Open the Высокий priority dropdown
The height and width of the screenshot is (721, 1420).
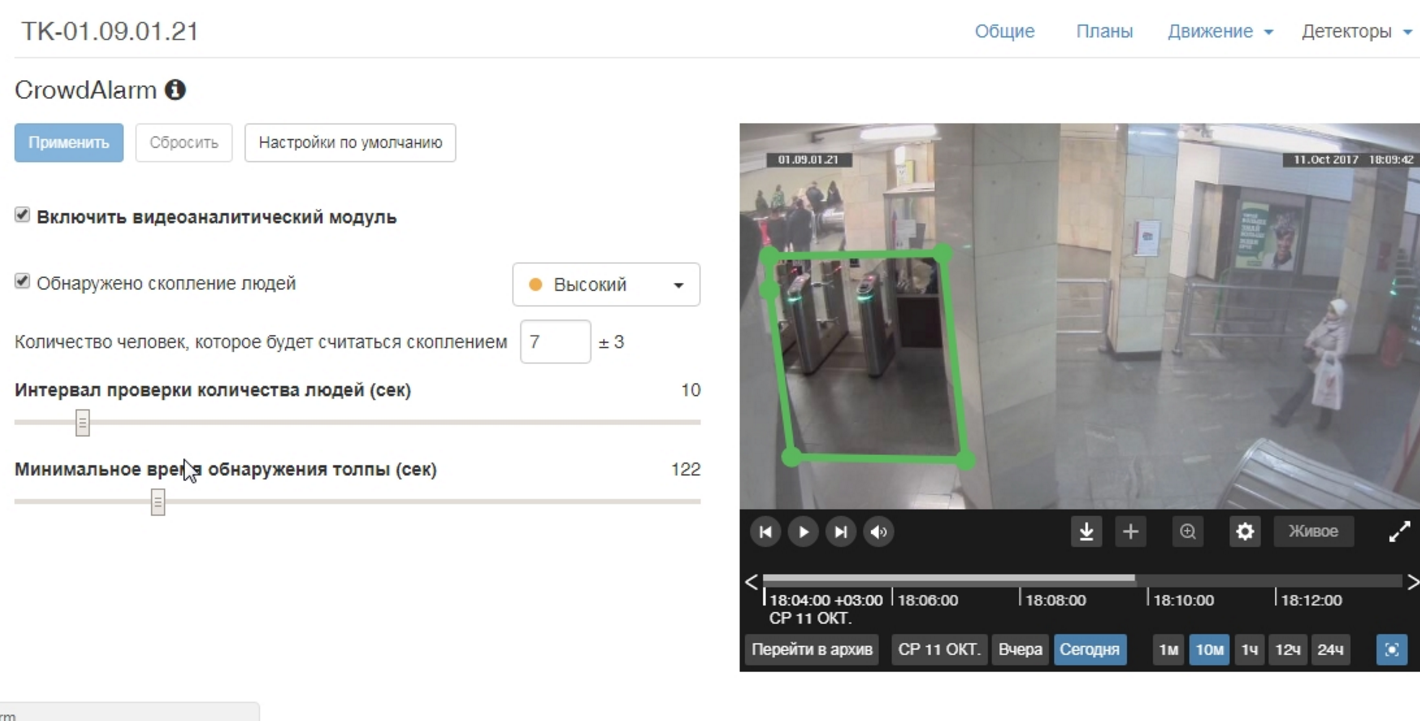[606, 285]
